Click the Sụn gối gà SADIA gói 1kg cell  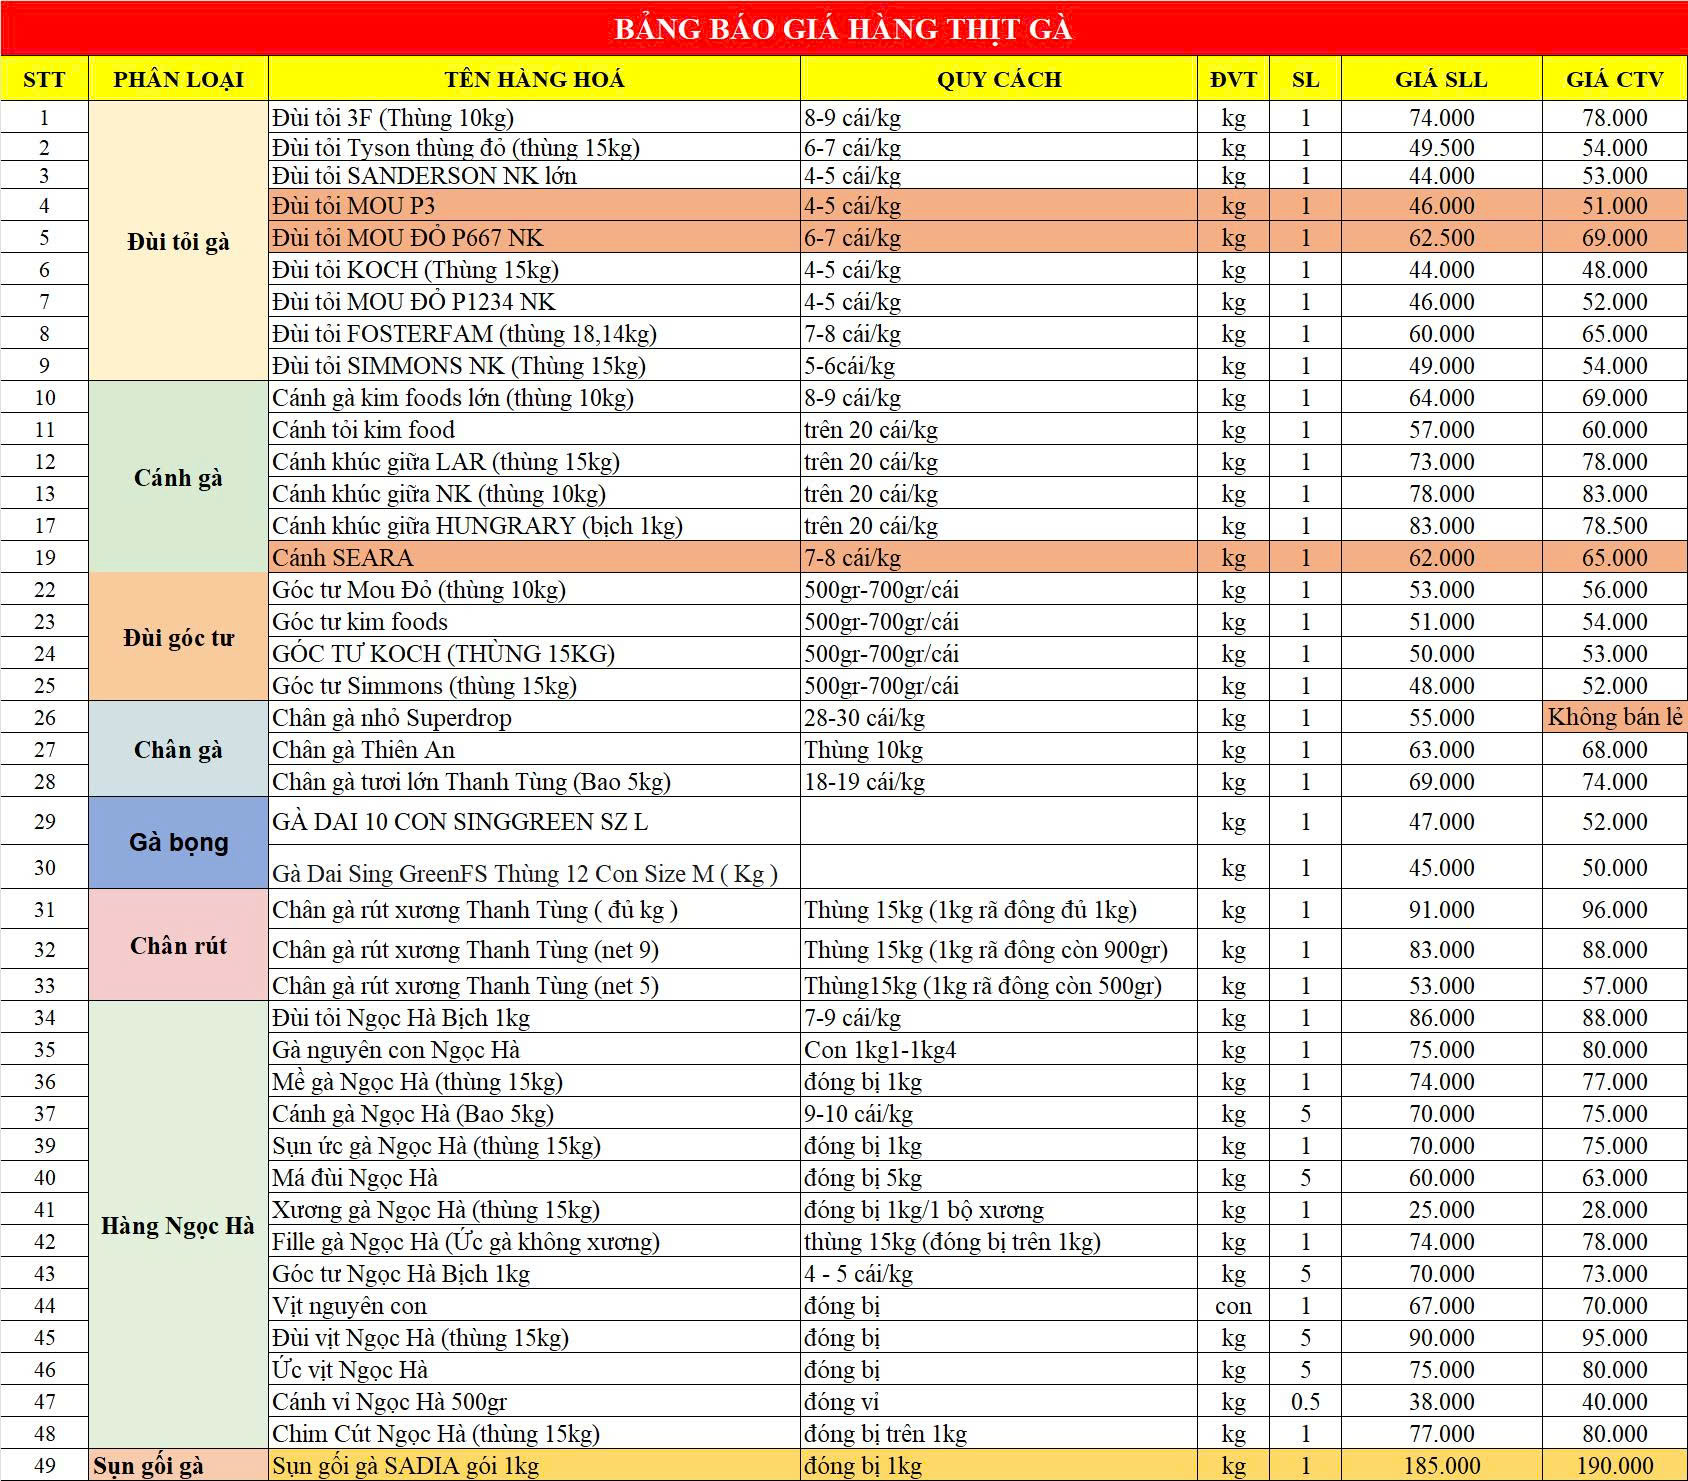(x=534, y=1466)
